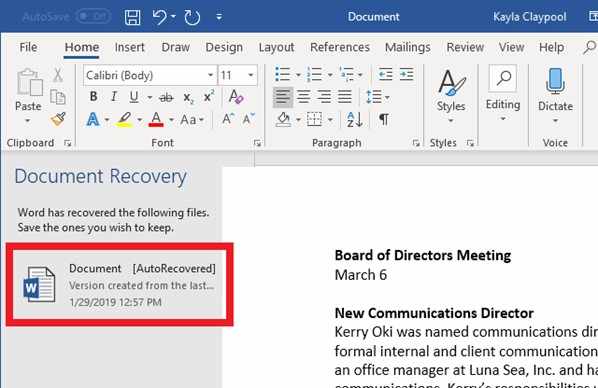Viewport: 598px width, 388px height.
Task: Click the Redo icon
Action: (192, 18)
